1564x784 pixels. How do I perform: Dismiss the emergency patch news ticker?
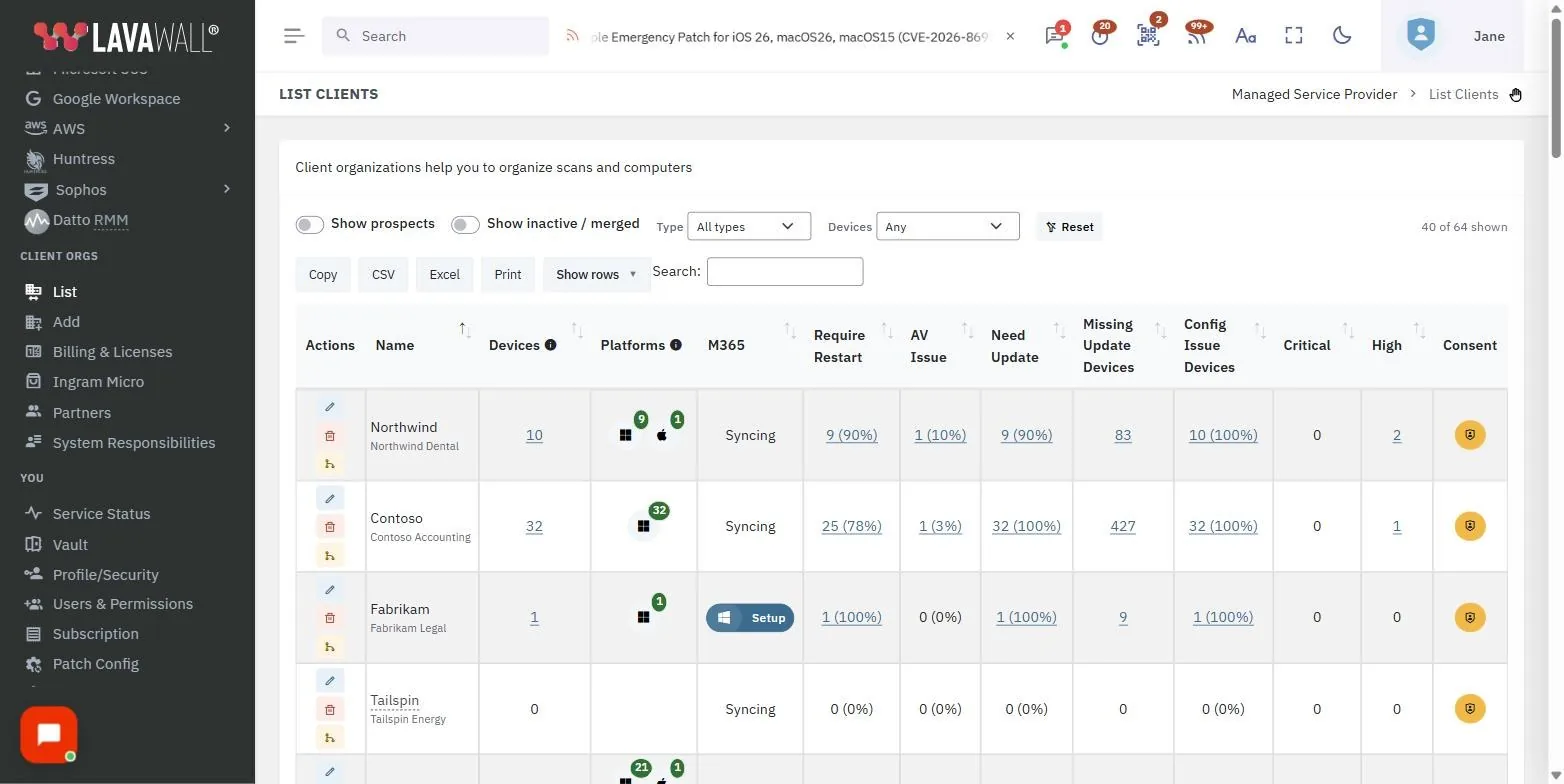pos(1010,36)
